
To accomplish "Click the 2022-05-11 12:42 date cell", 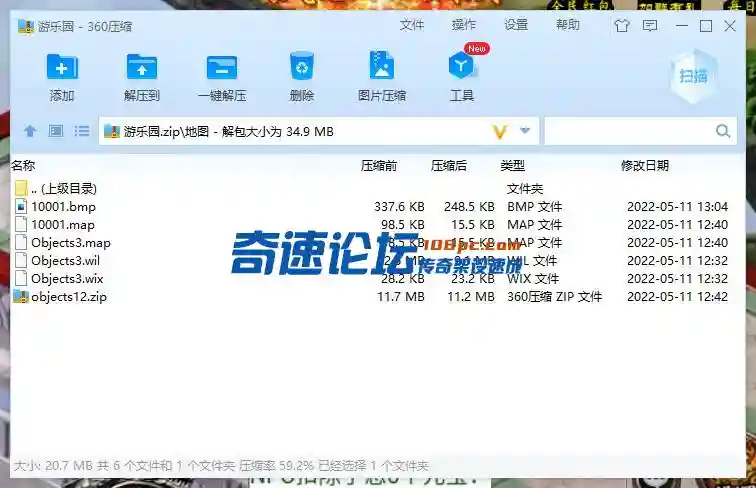I will pos(677,297).
